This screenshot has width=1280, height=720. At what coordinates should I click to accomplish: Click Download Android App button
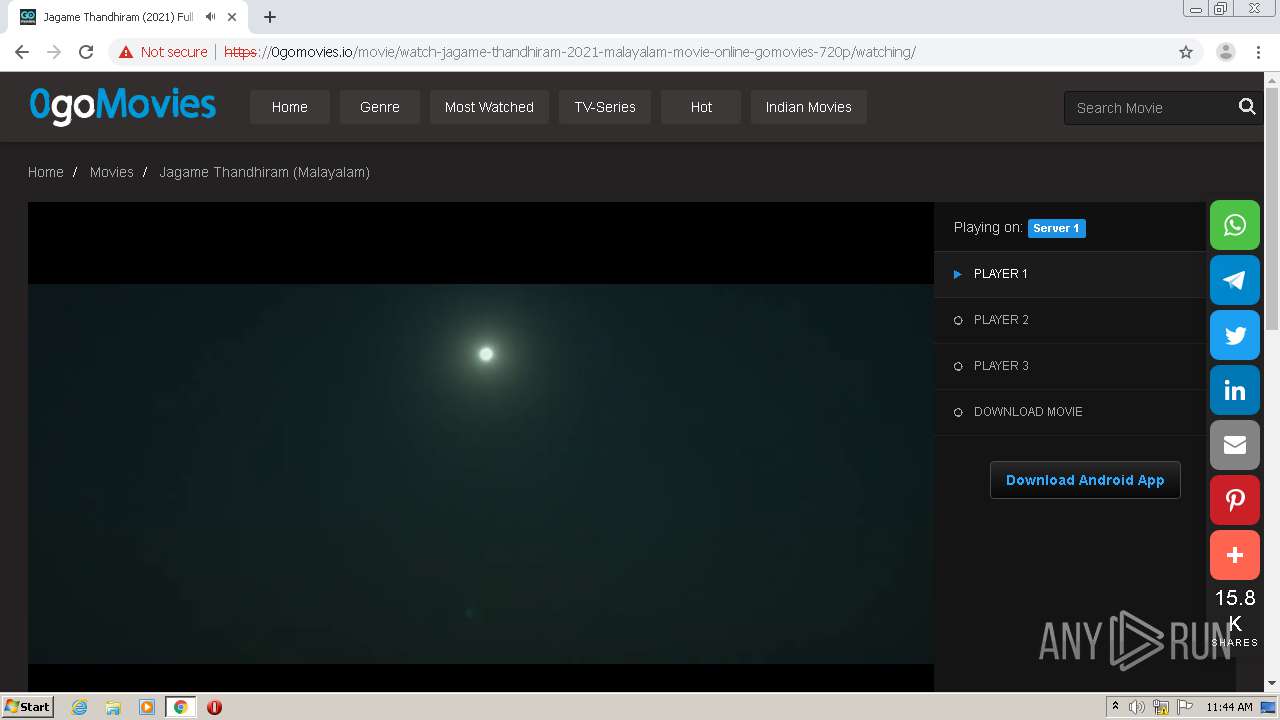click(x=1085, y=480)
